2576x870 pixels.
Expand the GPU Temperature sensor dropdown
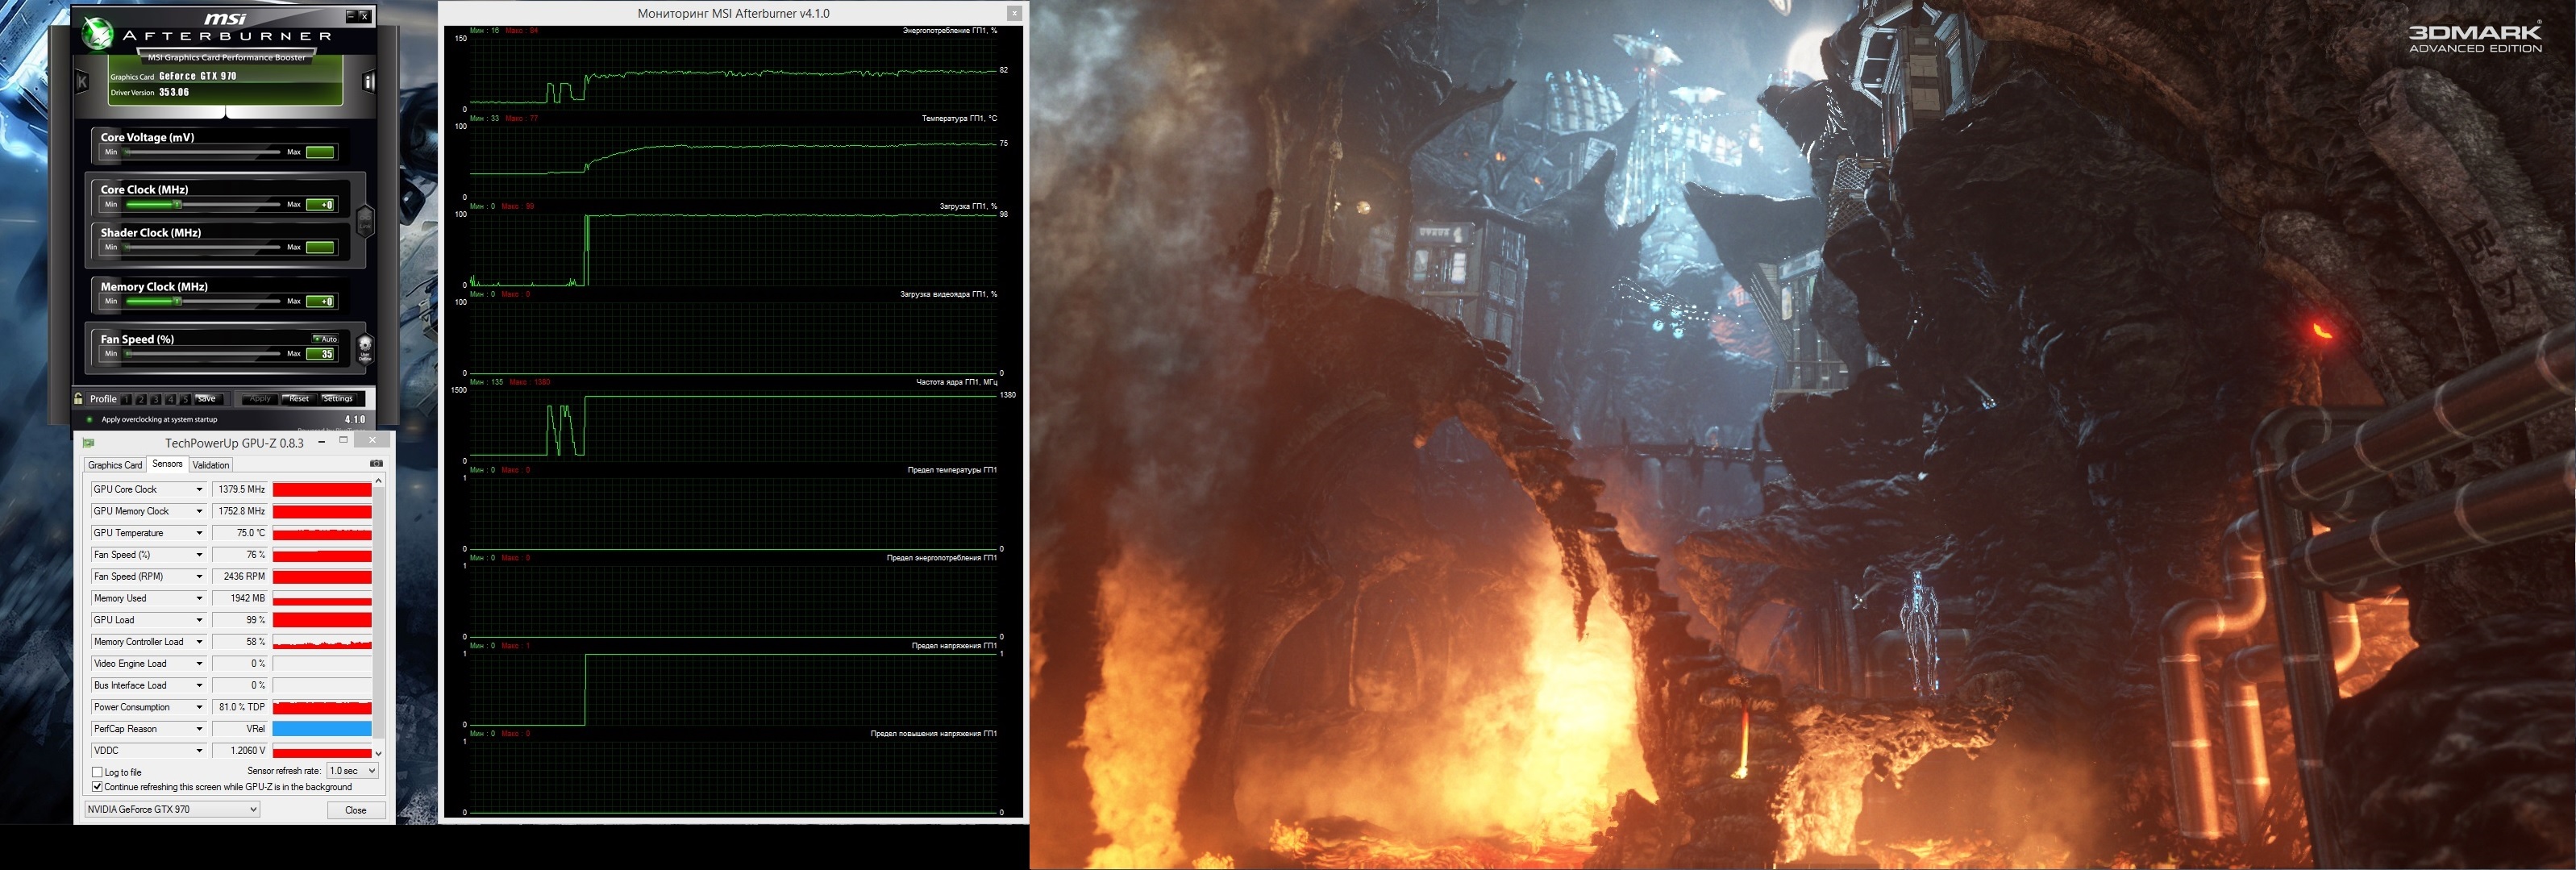coord(199,533)
